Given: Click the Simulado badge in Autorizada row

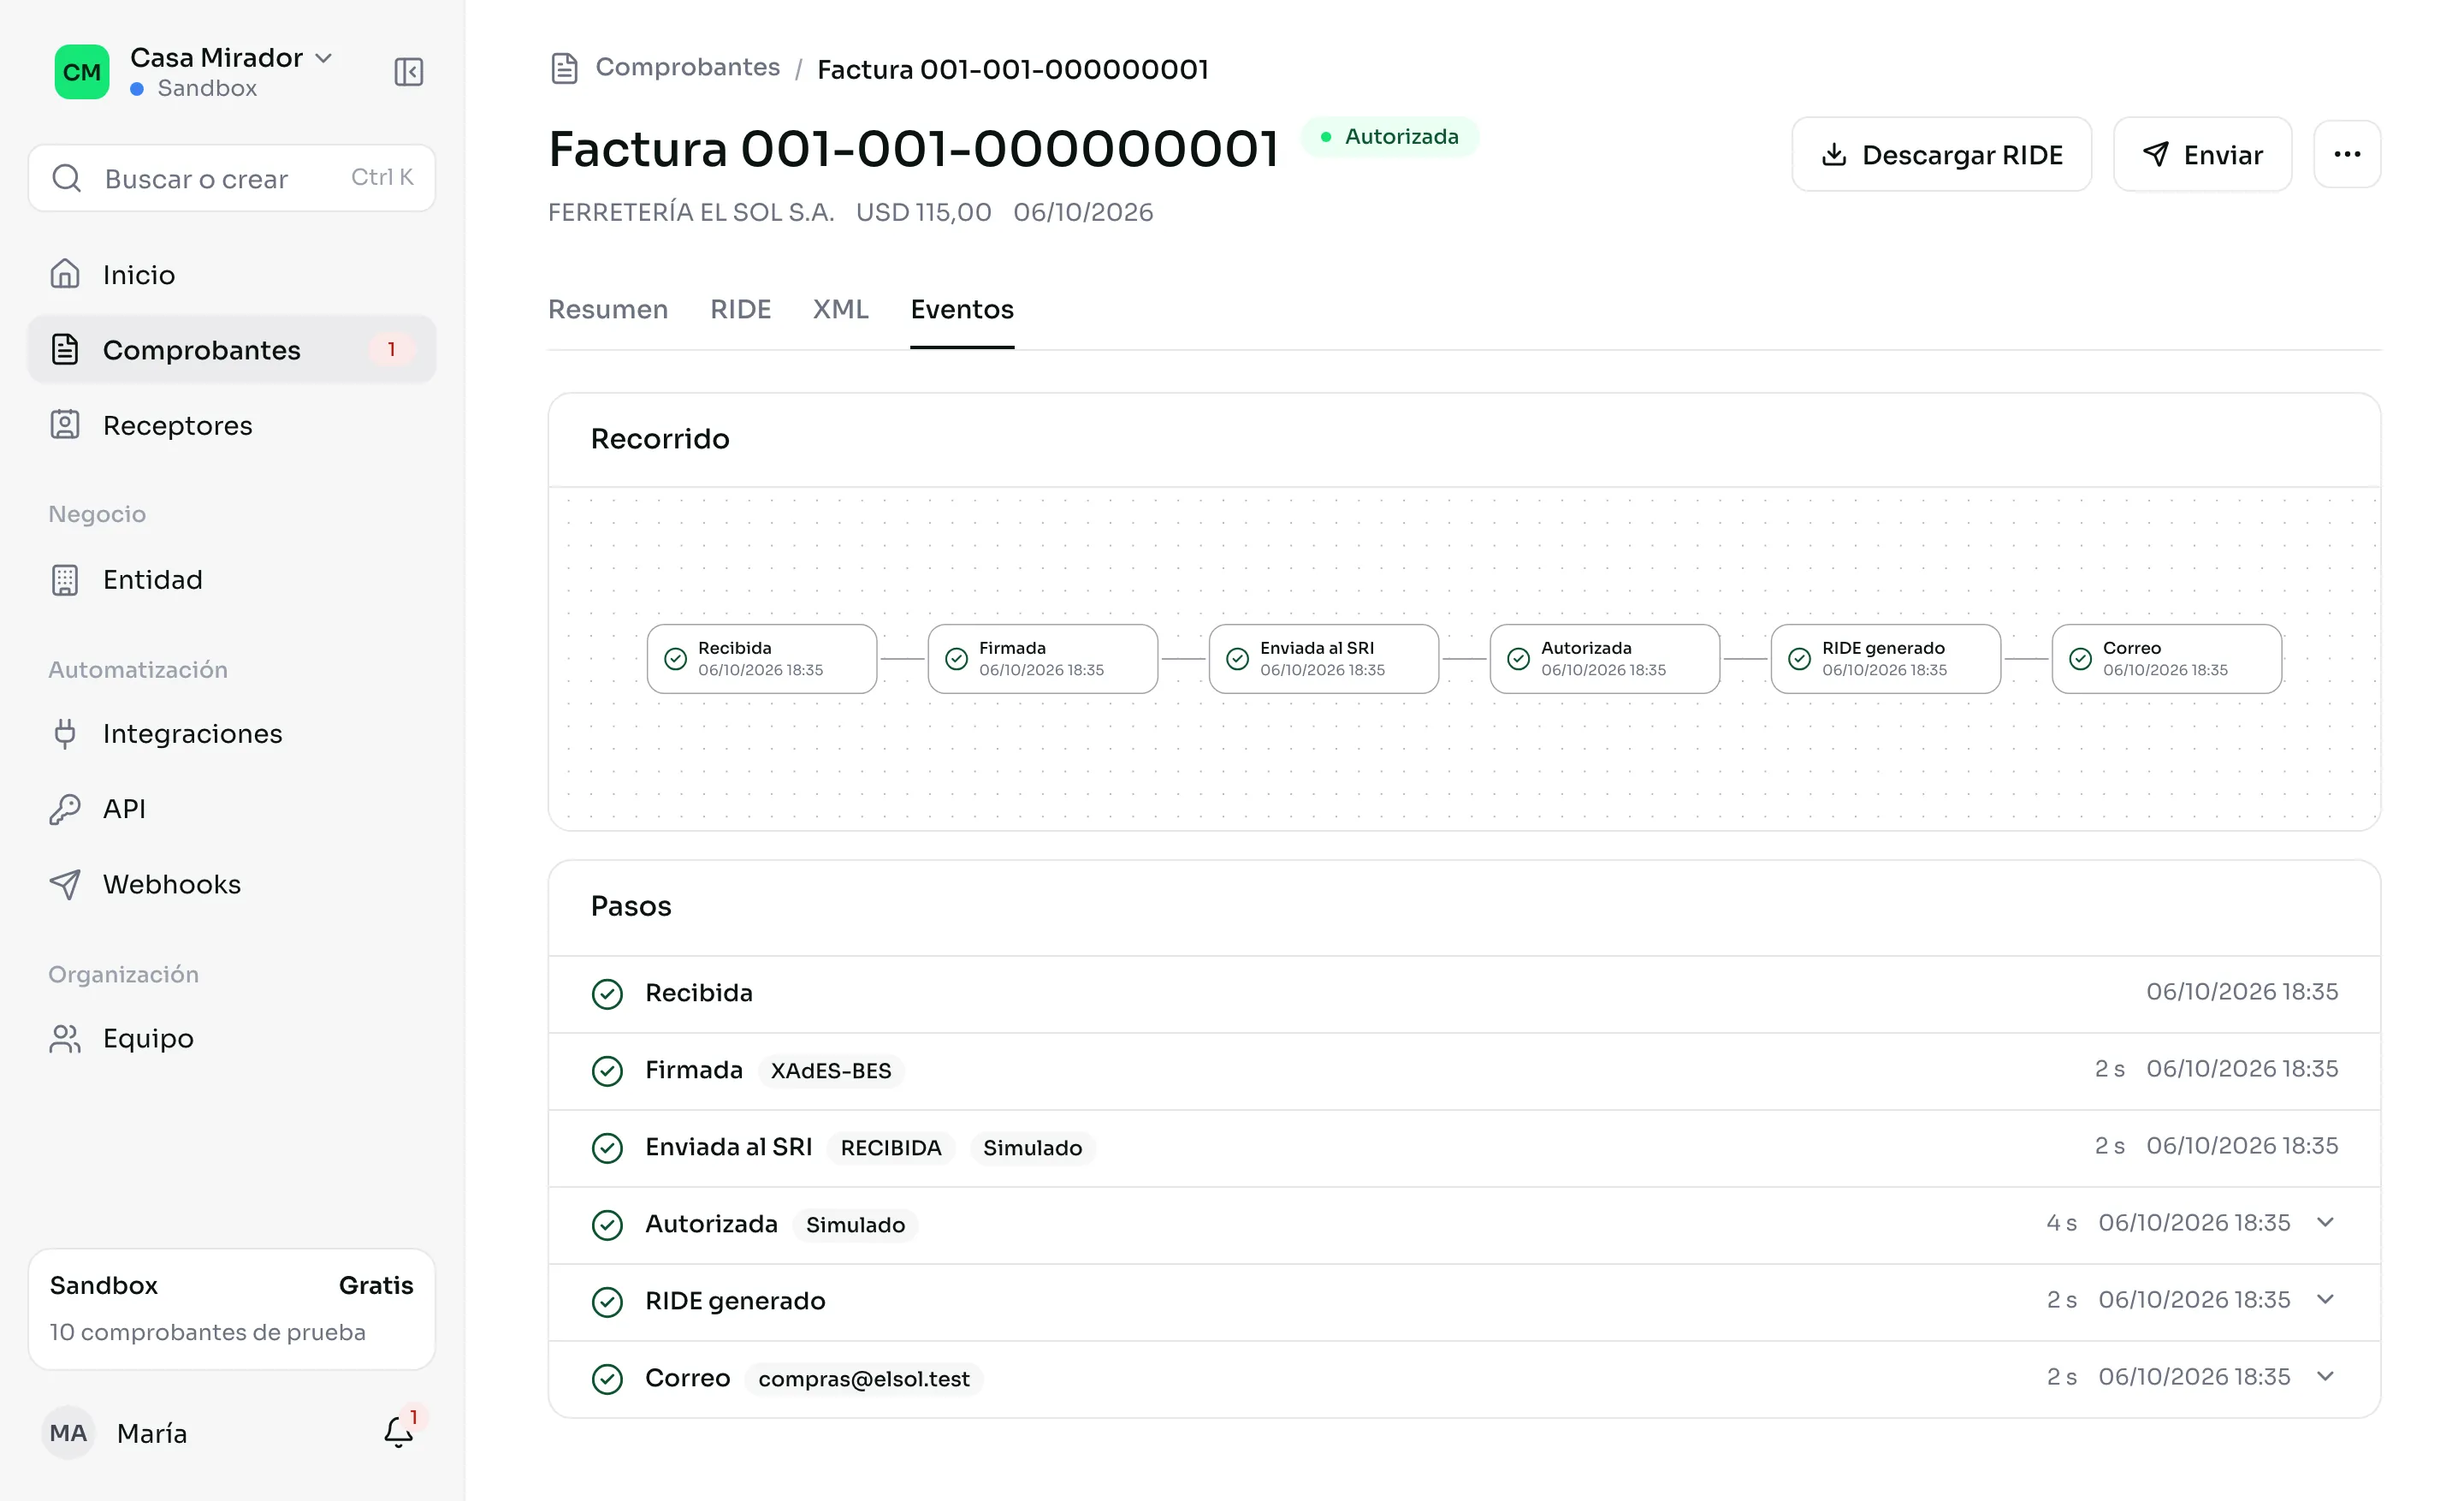Looking at the screenshot, I should (855, 1225).
